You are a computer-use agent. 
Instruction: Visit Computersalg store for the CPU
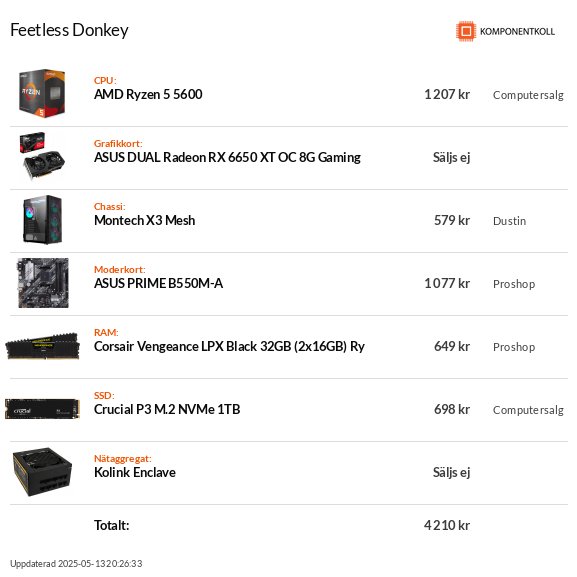pos(528,95)
